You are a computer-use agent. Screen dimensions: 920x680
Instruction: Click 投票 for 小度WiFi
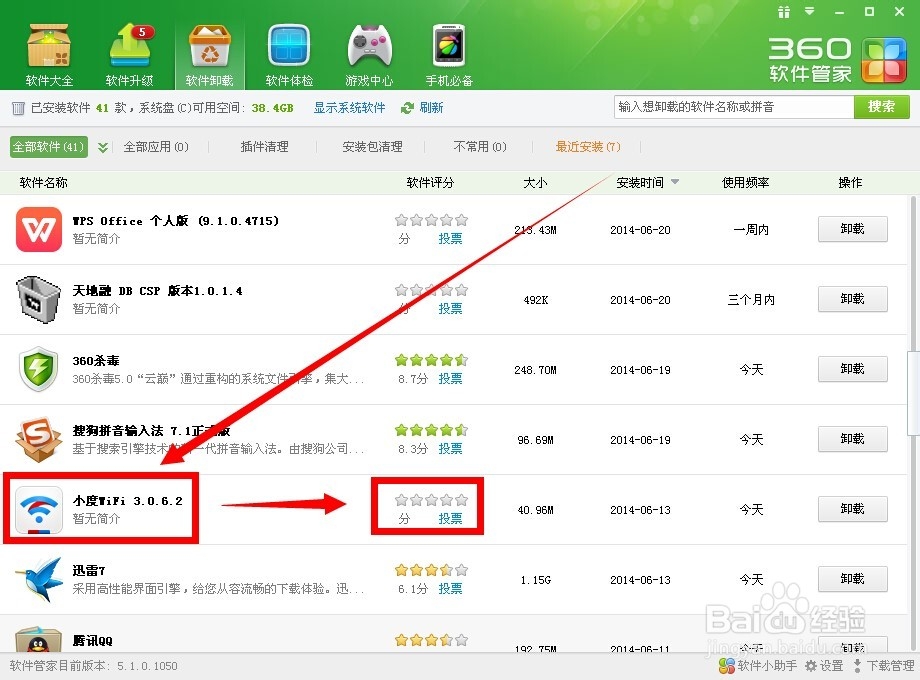coord(450,519)
